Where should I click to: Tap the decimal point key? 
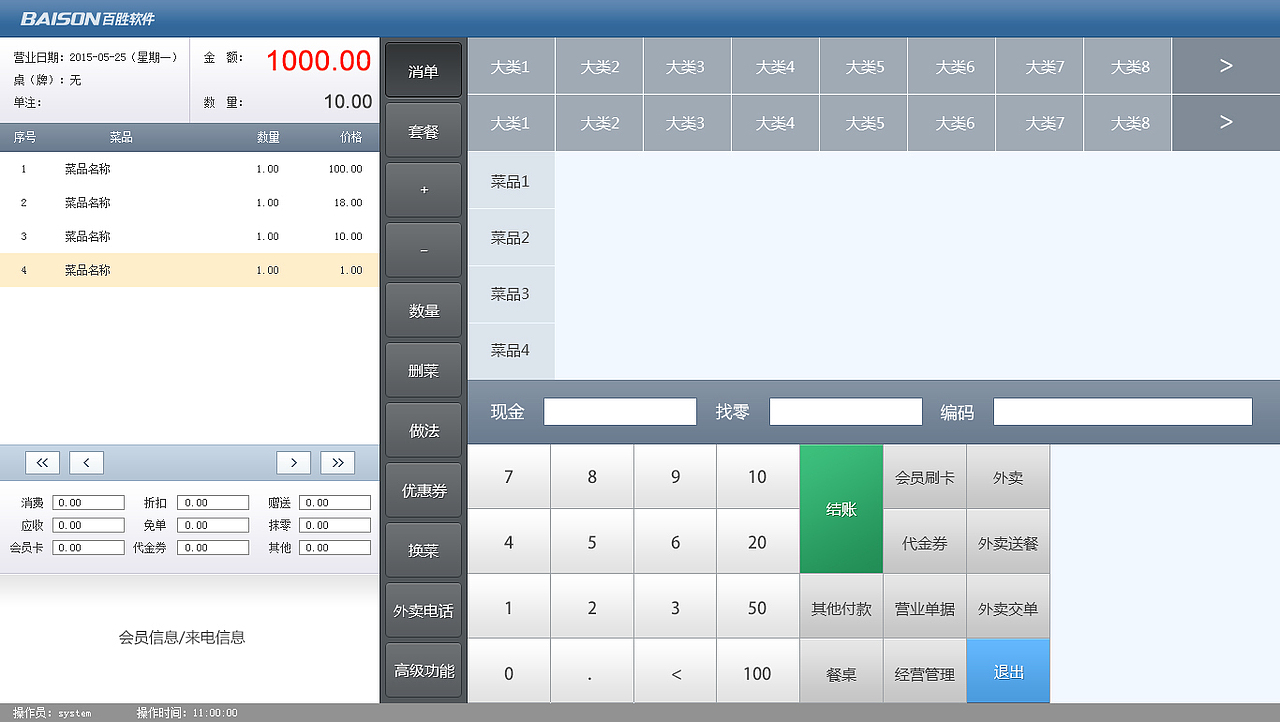pyautogui.click(x=592, y=673)
